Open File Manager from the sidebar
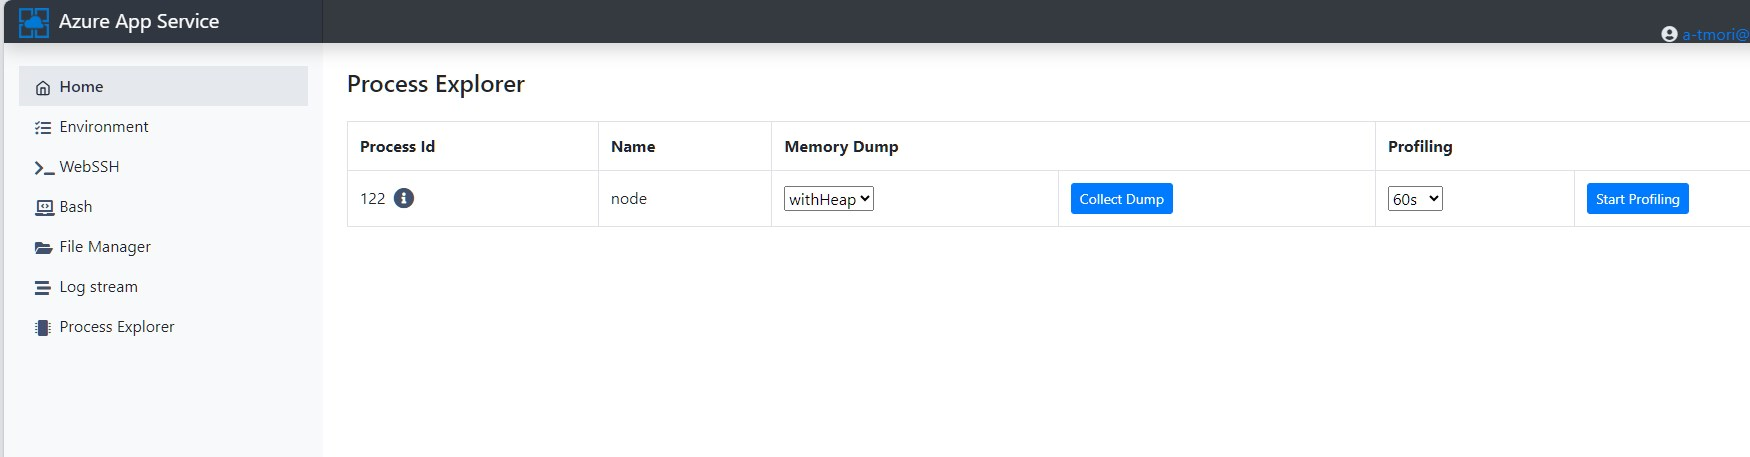Image resolution: width=1750 pixels, height=457 pixels. [x=104, y=247]
